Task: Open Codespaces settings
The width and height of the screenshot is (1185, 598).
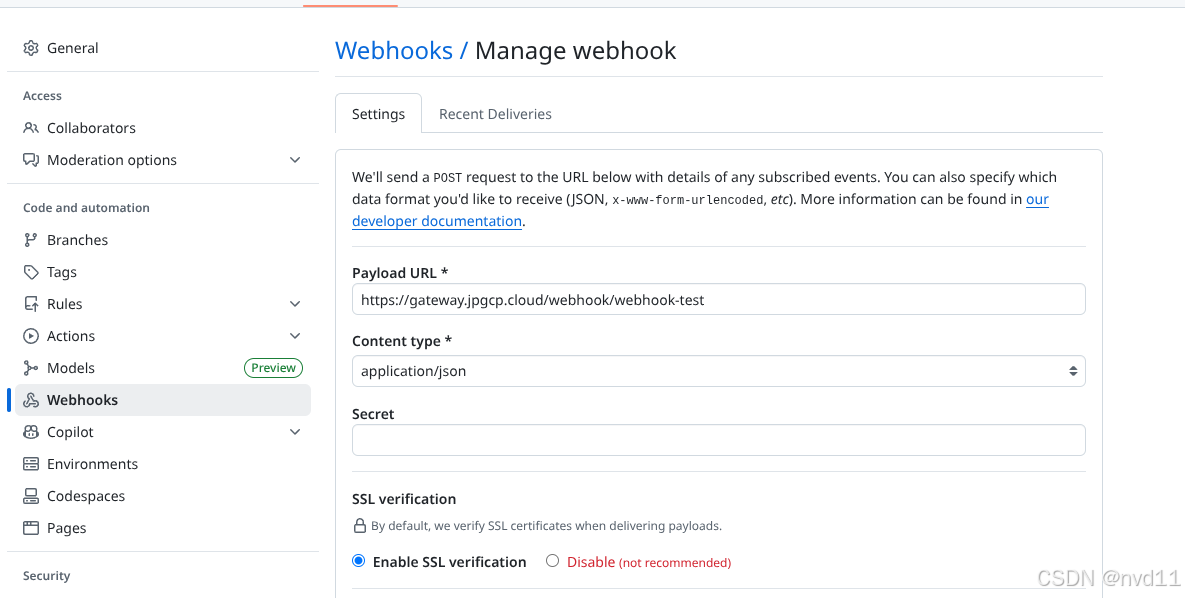Action: 162,496
